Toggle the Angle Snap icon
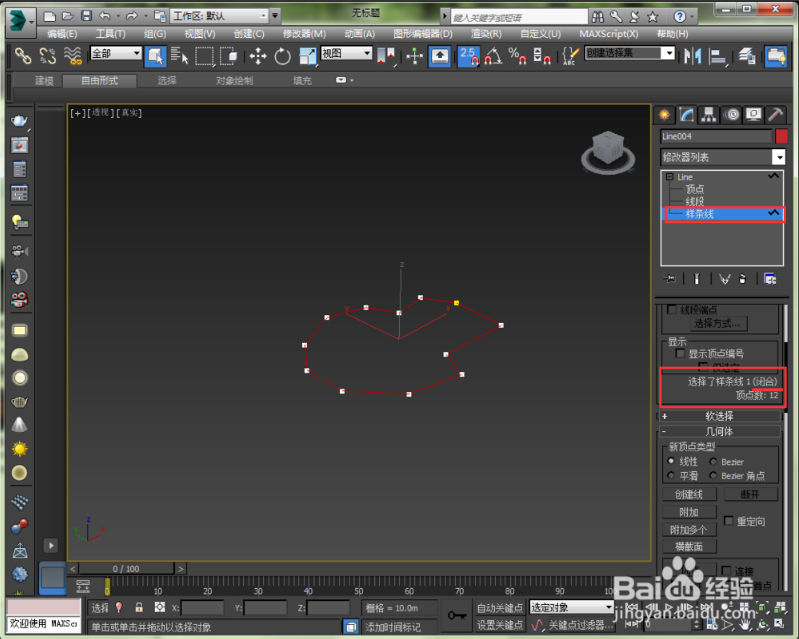The width and height of the screenshot is (799, 639). (493, 56)
